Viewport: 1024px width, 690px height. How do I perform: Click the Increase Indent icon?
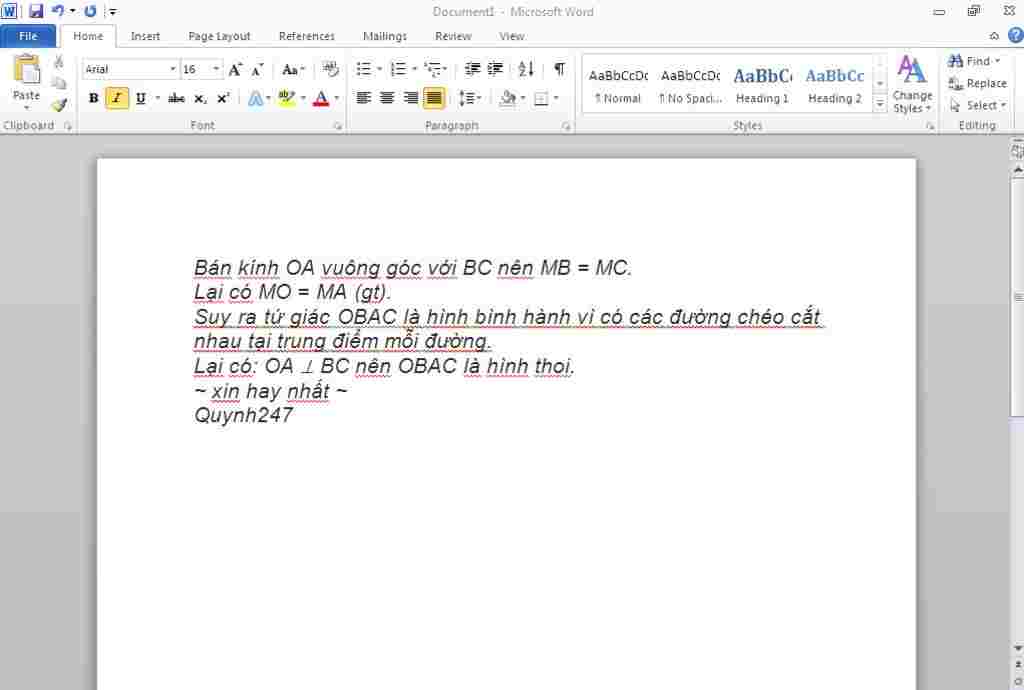(495, 70)
